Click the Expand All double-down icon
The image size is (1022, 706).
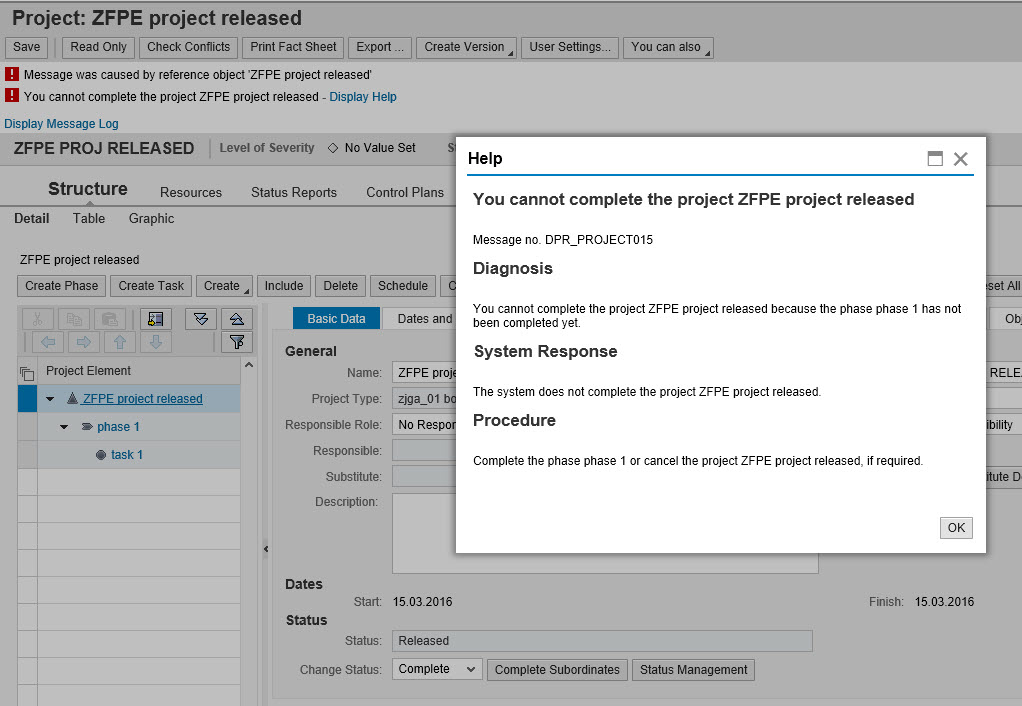click(201, 319)
